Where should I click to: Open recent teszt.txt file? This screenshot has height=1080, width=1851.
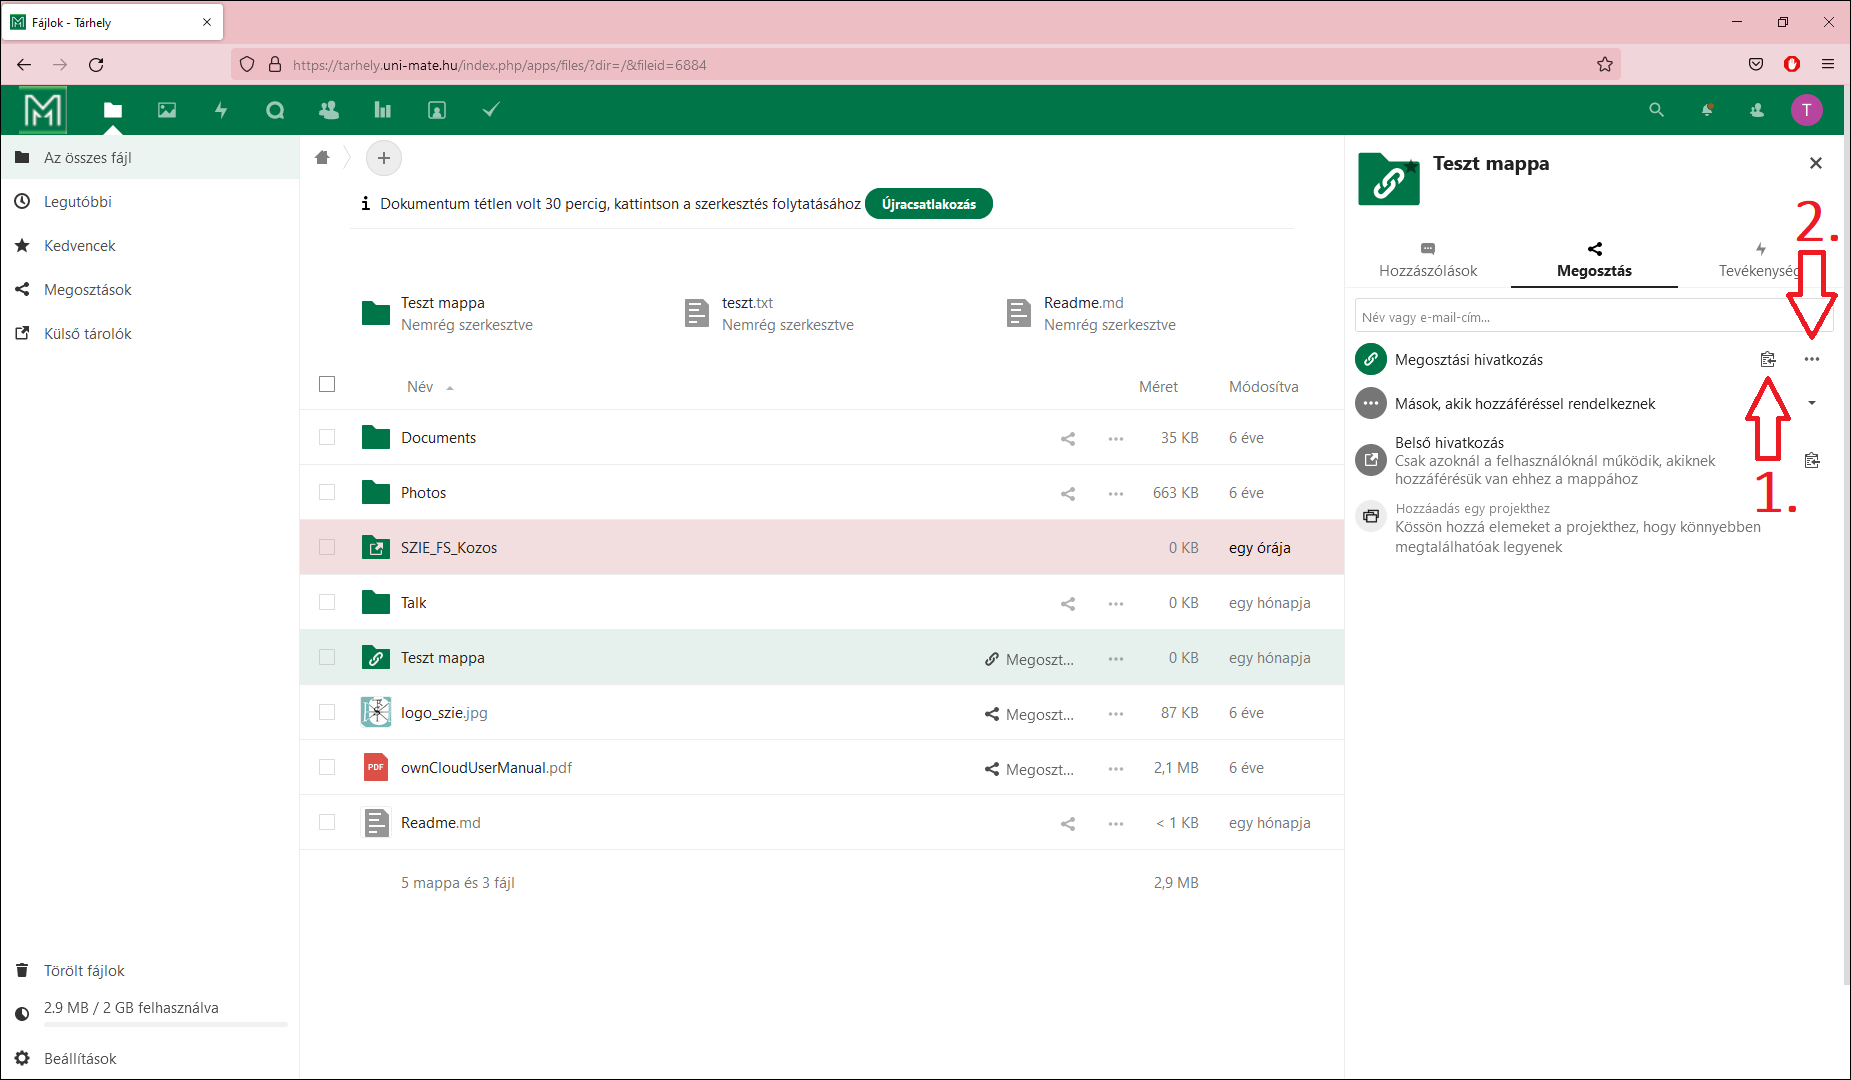click(x=770, y=313)
